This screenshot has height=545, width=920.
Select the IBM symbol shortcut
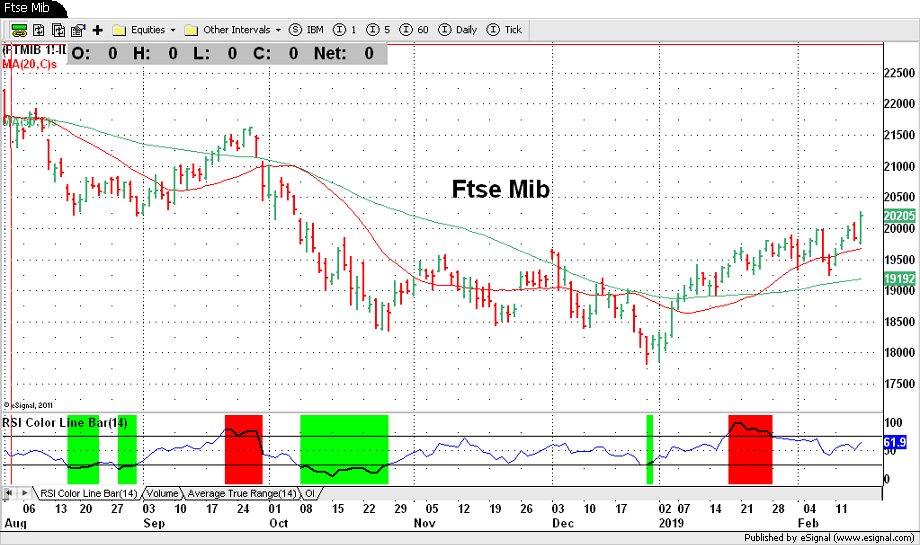click(x=306, y=30)
